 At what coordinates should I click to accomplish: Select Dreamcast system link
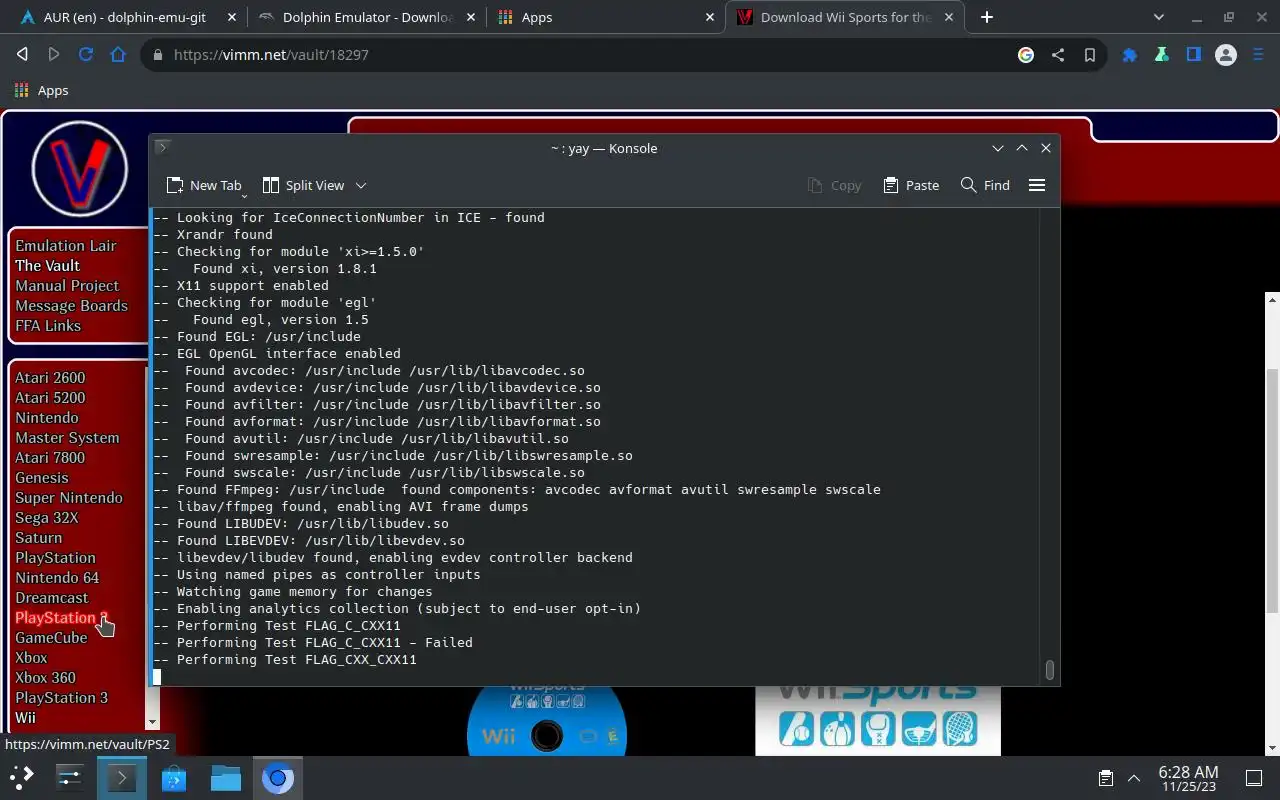click(x=51, y=597)
